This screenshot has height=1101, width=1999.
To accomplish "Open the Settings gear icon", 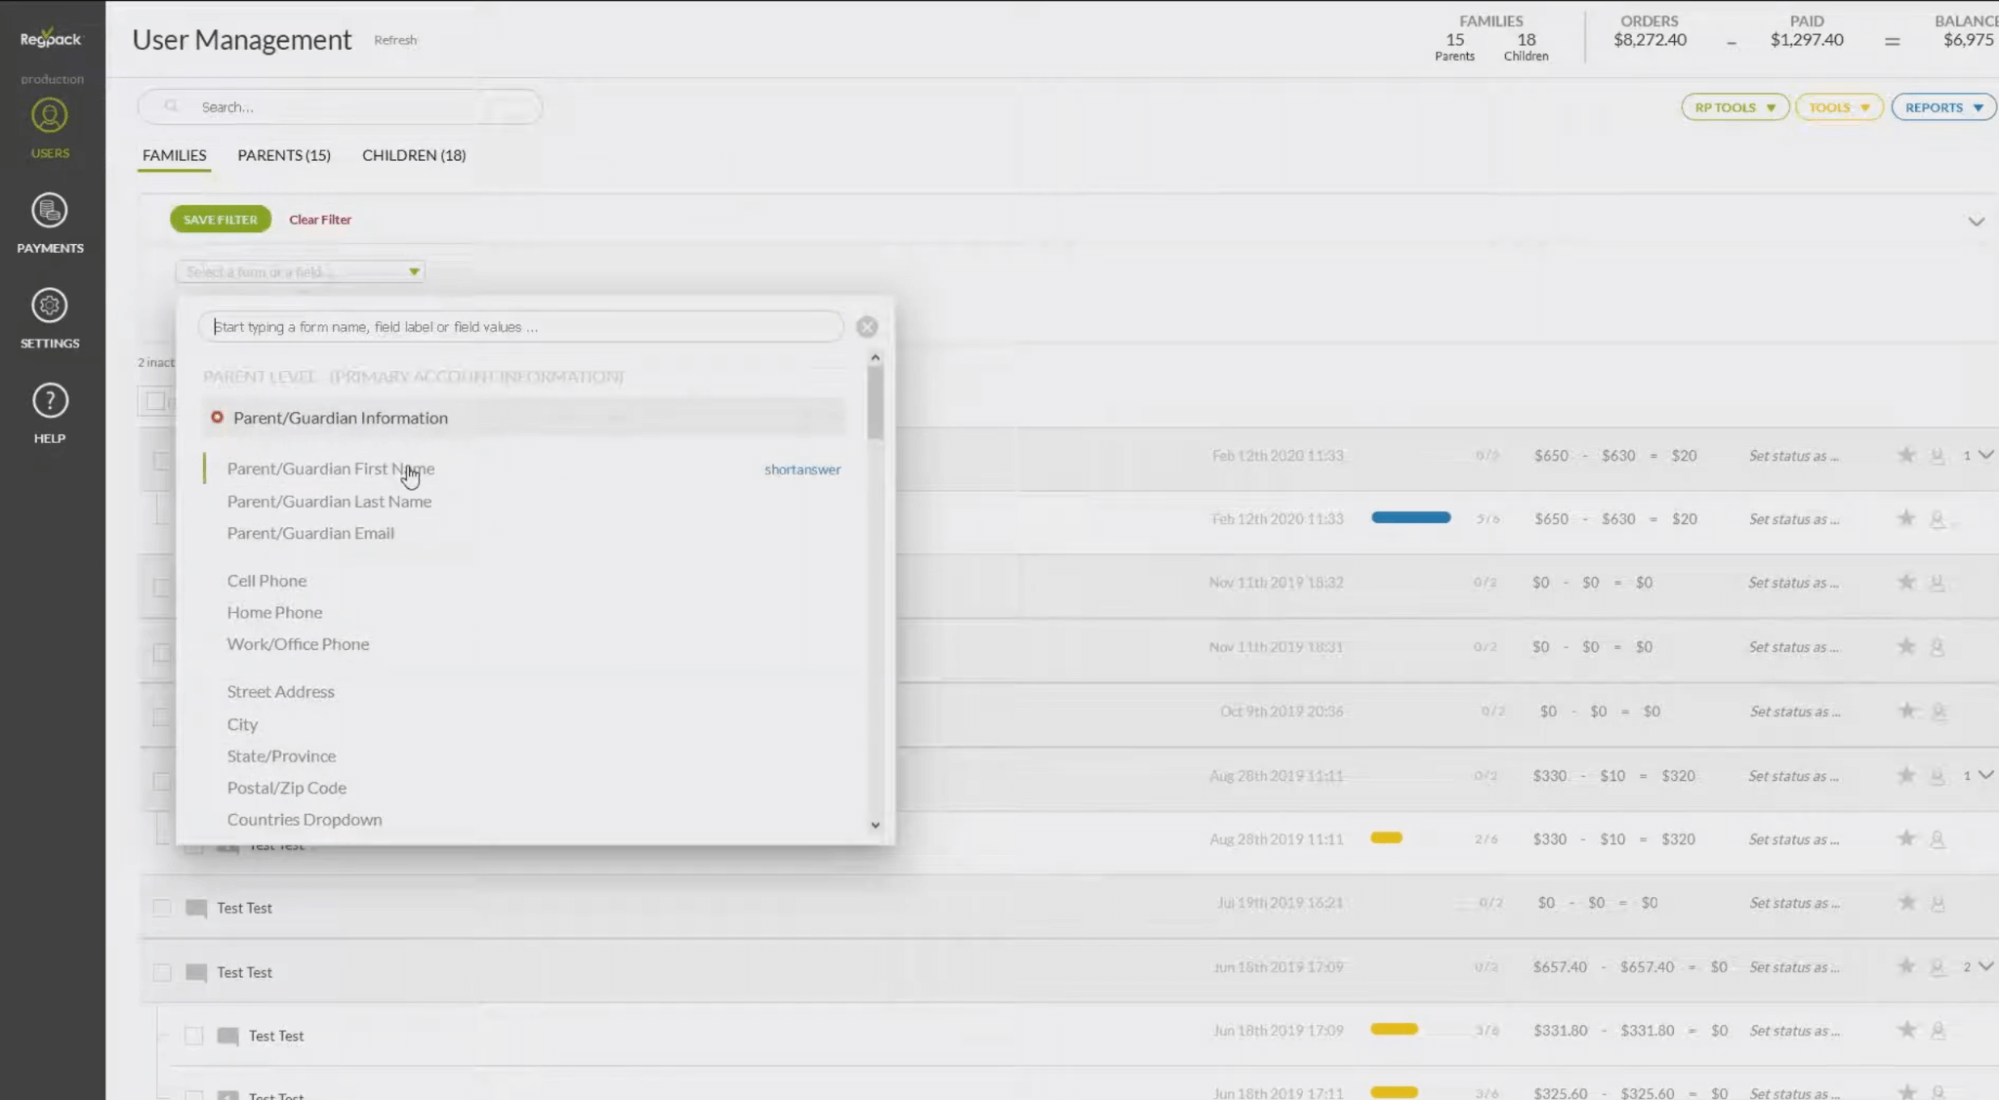I will [x=49, y=306].
